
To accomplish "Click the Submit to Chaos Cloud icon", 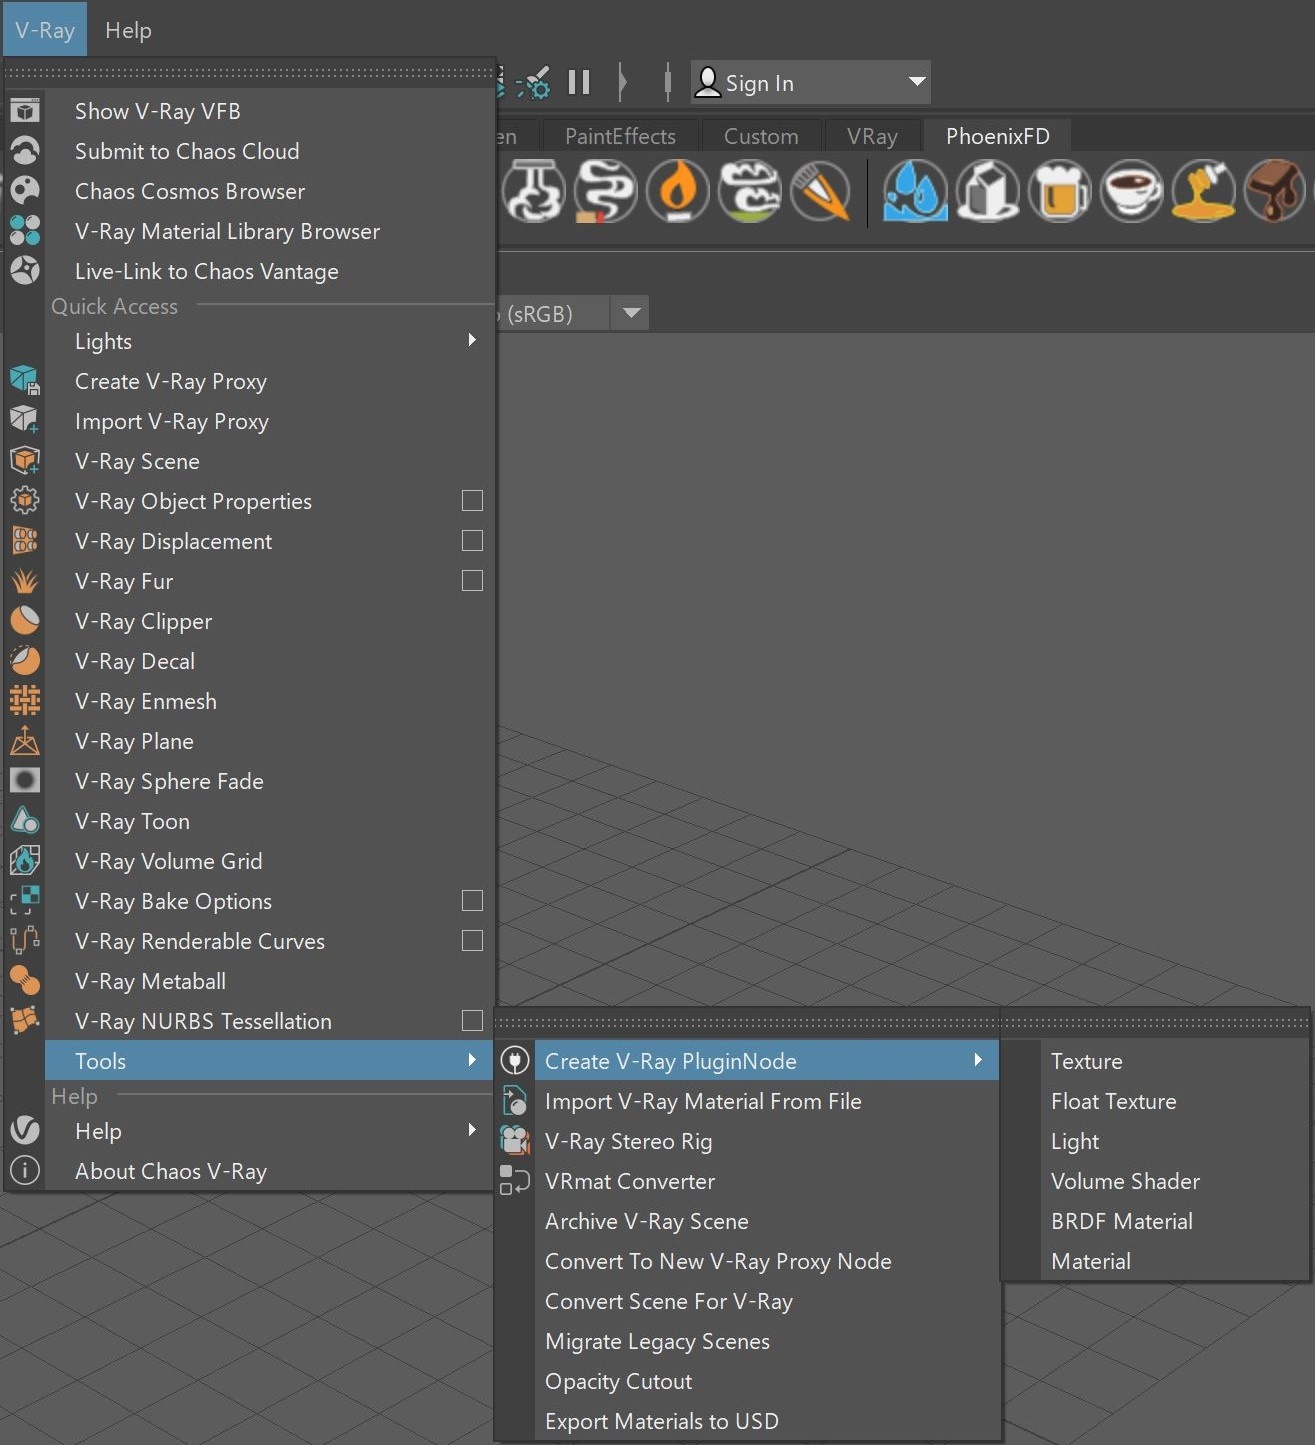I will click(x=25, y=151).
